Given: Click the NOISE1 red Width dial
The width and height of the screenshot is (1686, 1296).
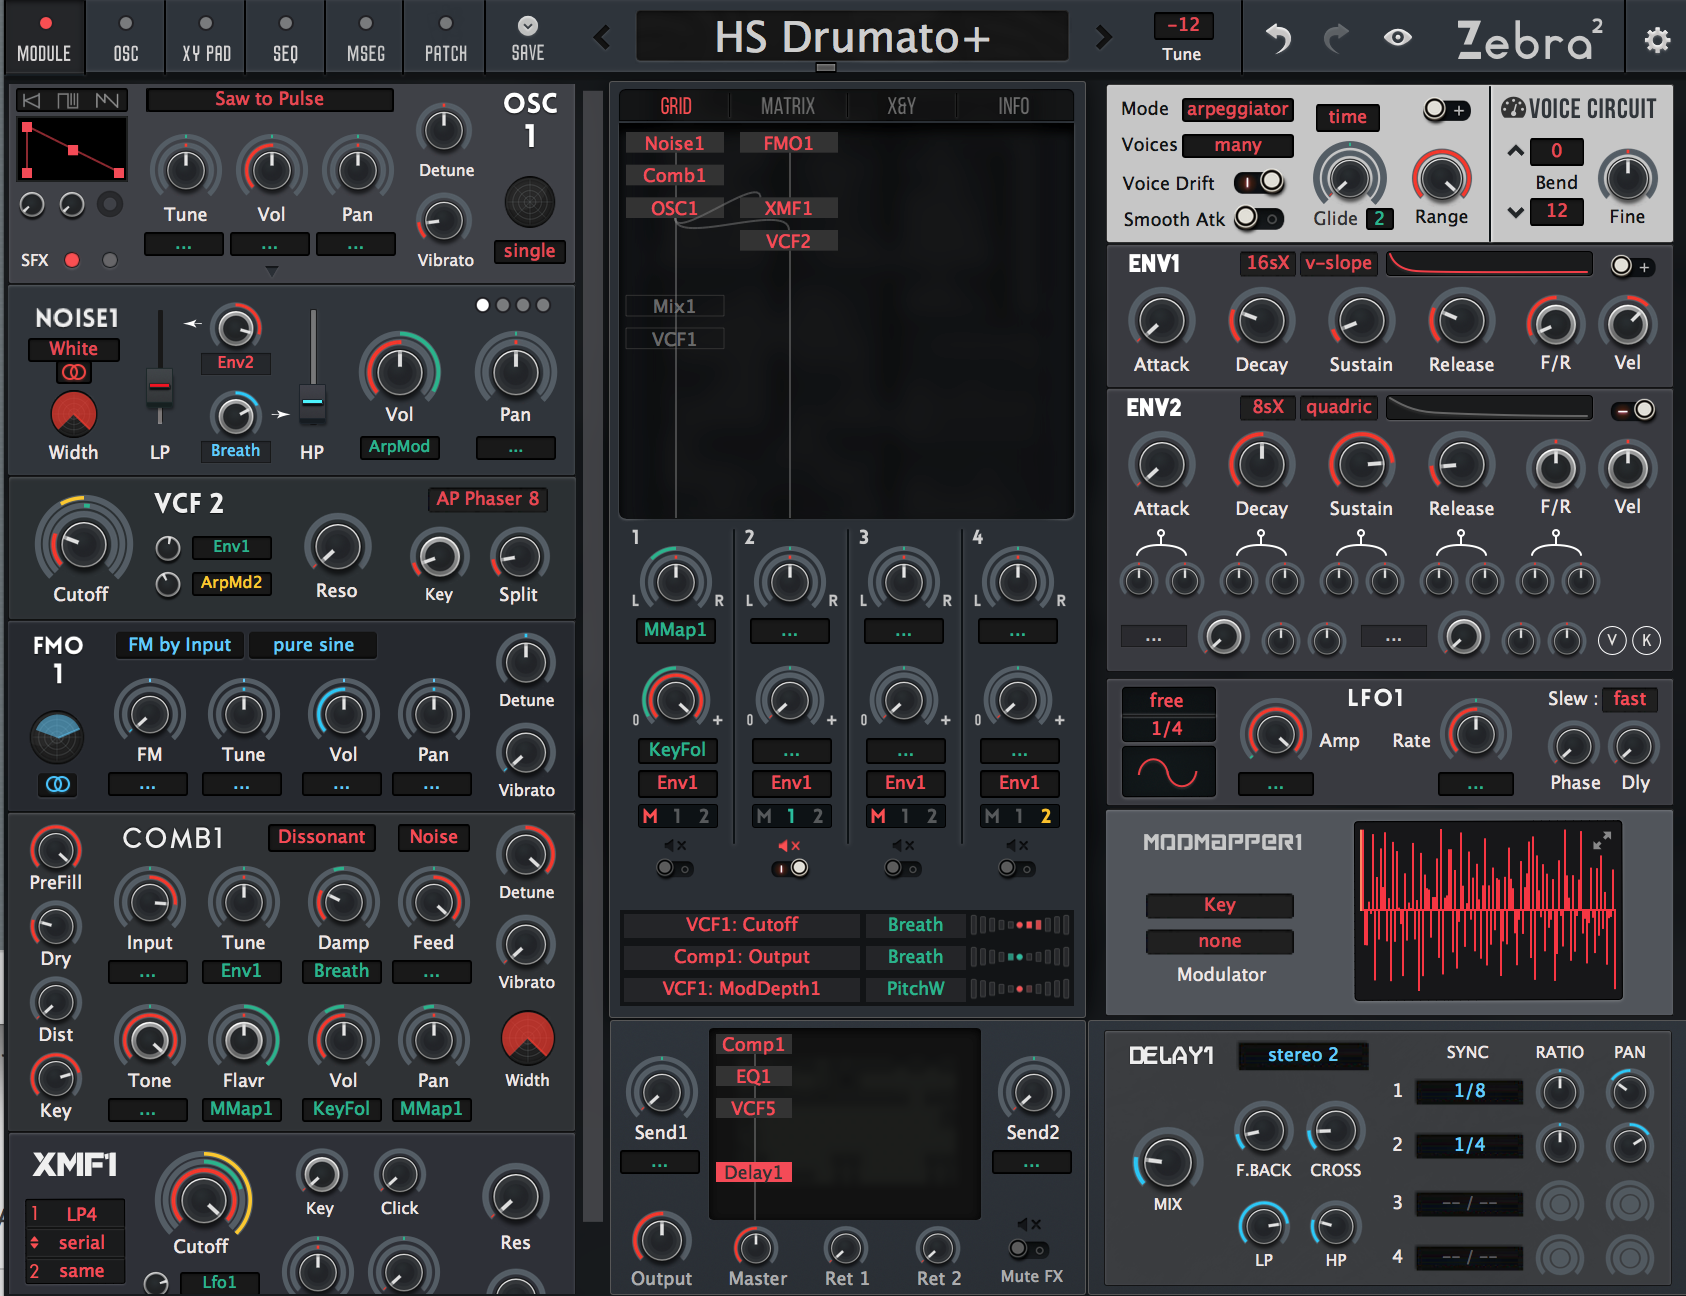Looking at the screenshot, I should tap(74, 414).
